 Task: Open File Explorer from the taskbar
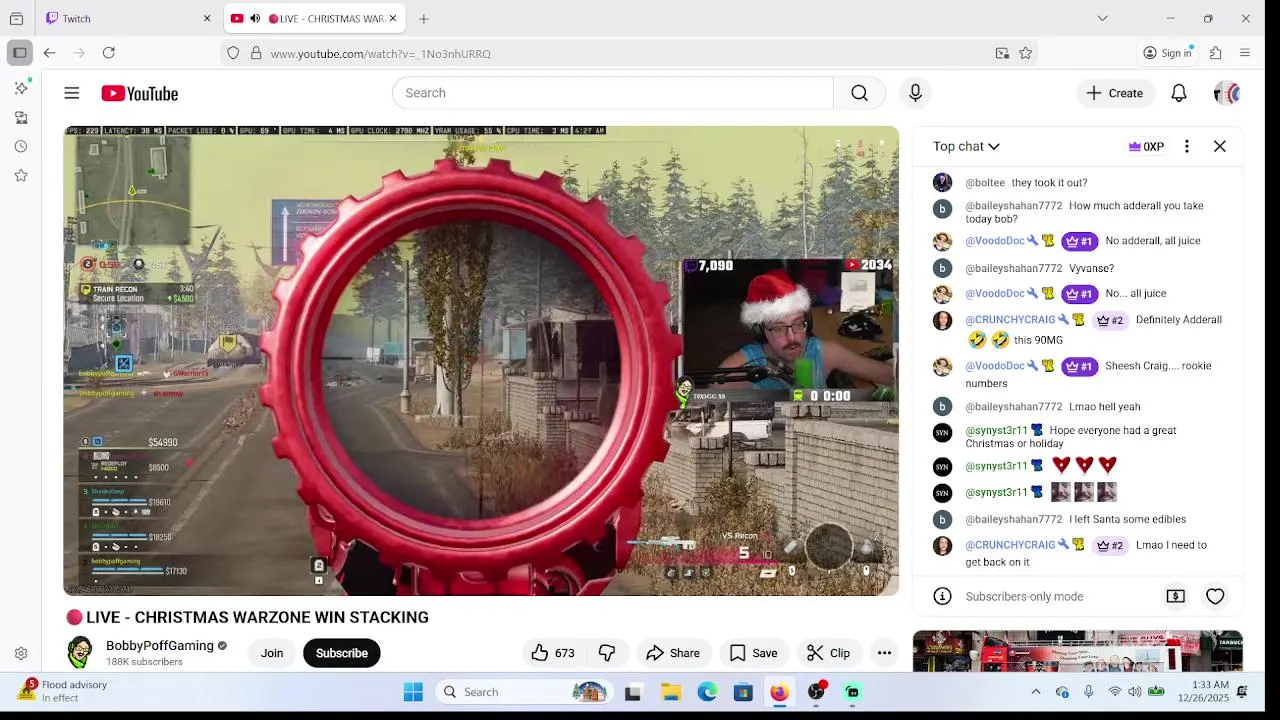pyautogui.click(x=671, y=692)
